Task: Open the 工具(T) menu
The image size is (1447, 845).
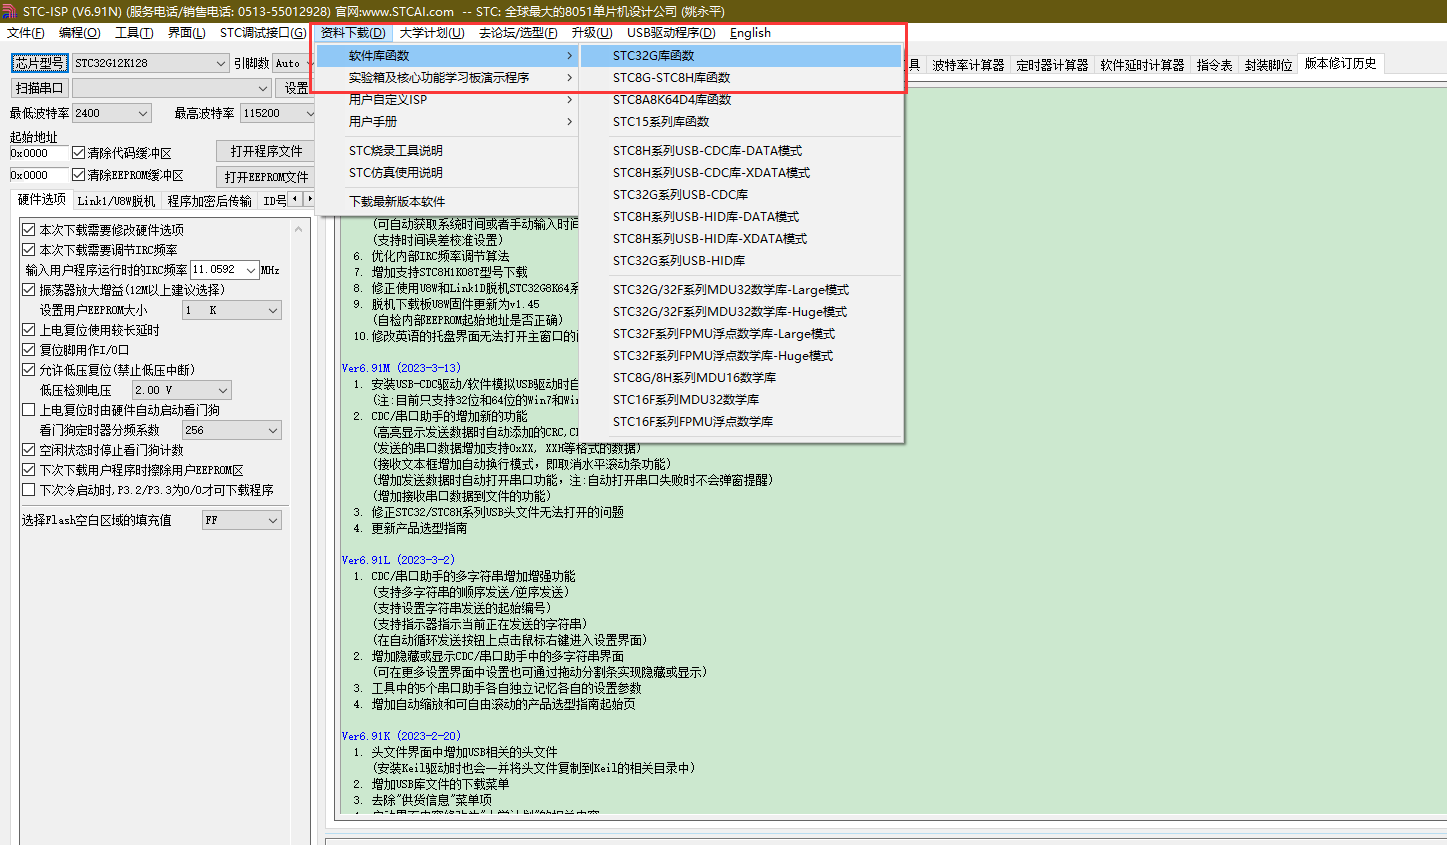Action: point(134,33)
